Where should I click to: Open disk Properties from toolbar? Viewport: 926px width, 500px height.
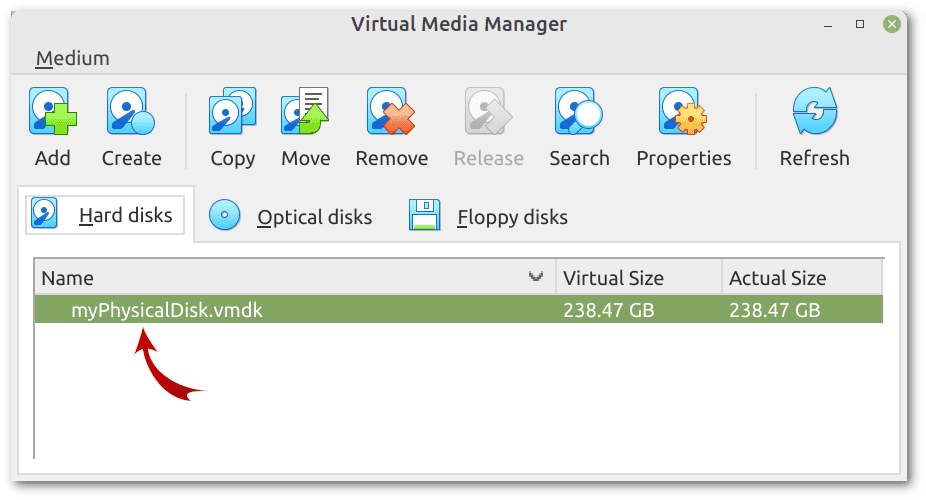[683, 111]
